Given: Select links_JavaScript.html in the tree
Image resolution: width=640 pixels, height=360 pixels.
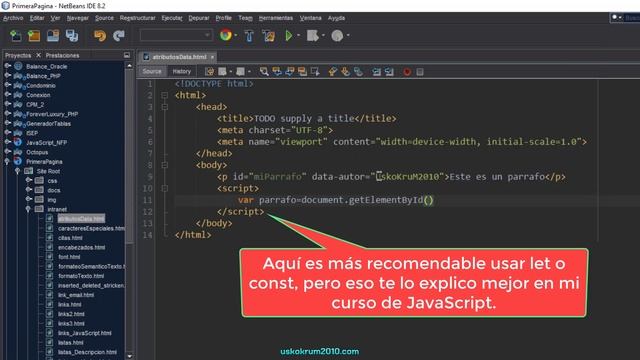Looking at the screenshot, I should coord(84,333).
